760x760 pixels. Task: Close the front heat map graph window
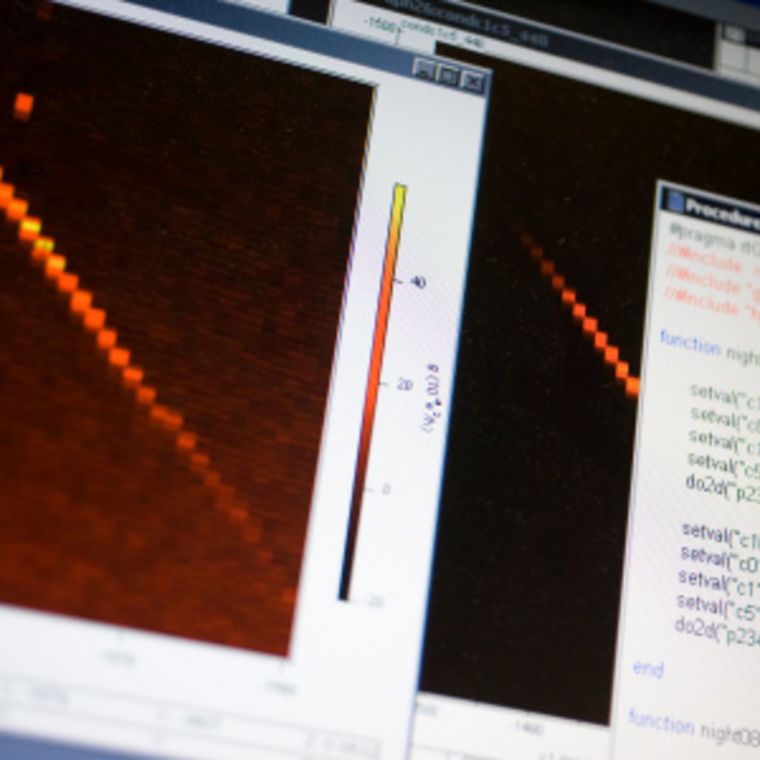tap(472, 82)
